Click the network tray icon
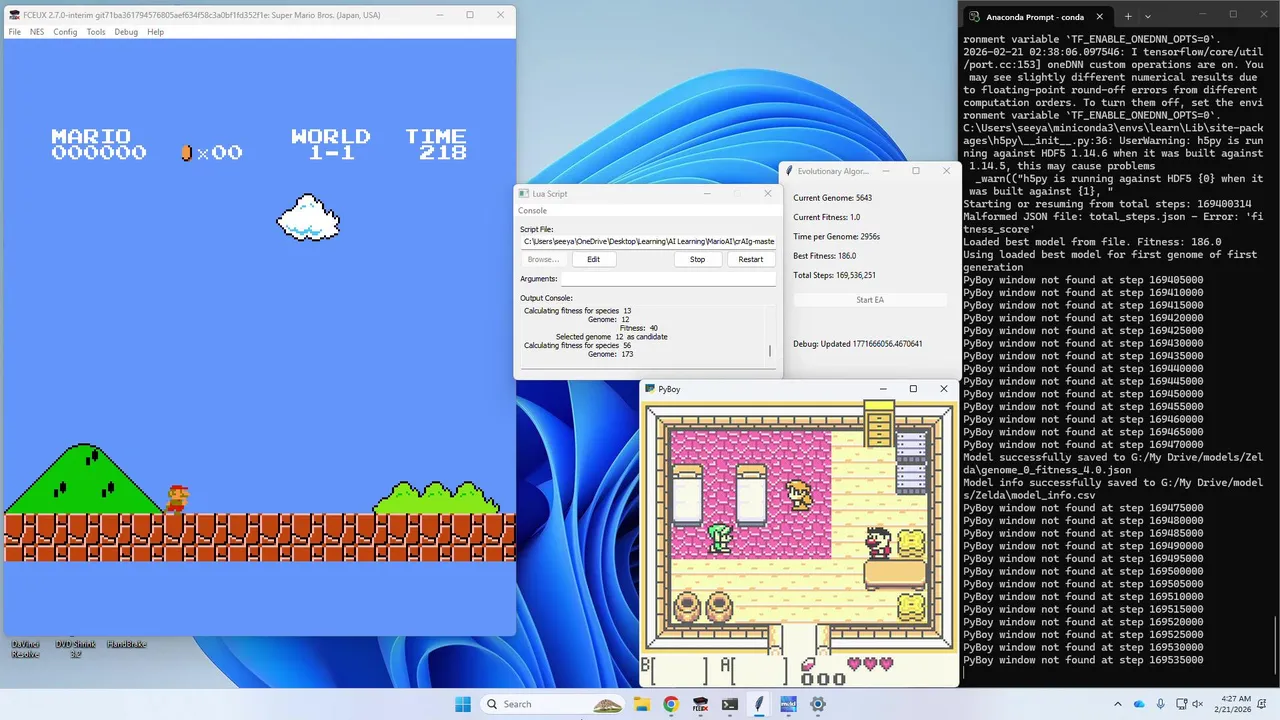Viewport: 1280px width, 720px height. tap(1181, 704)
